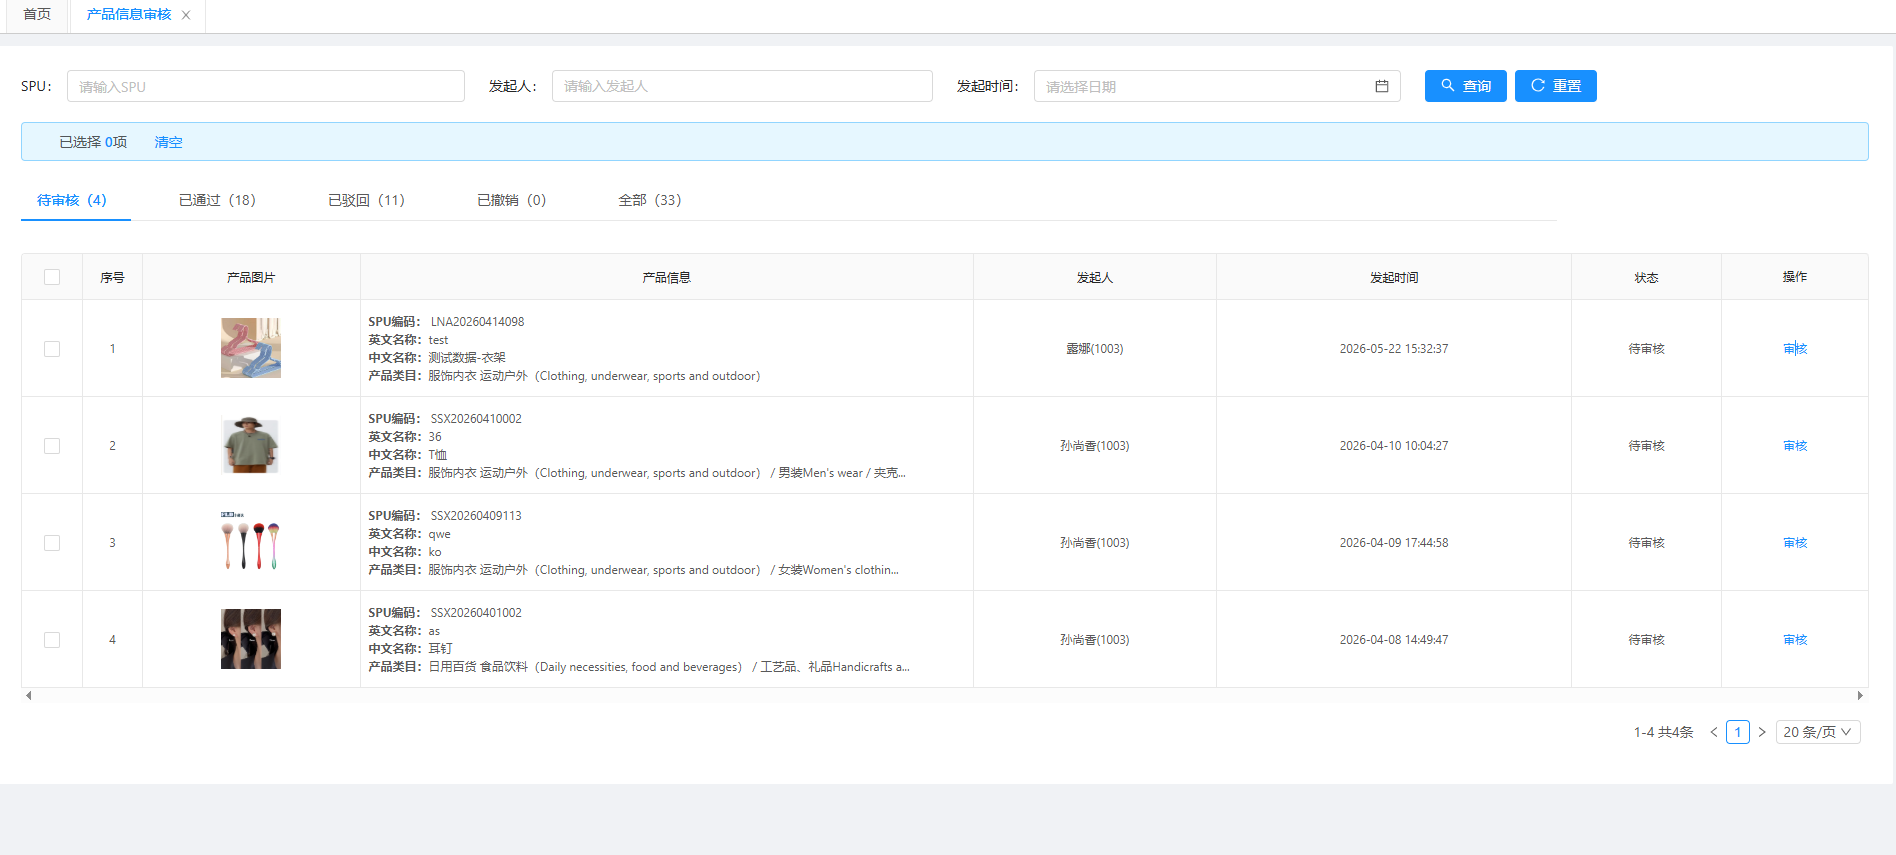
Task: Switch to the 已驳回 (11) tab
Action: 367,200
